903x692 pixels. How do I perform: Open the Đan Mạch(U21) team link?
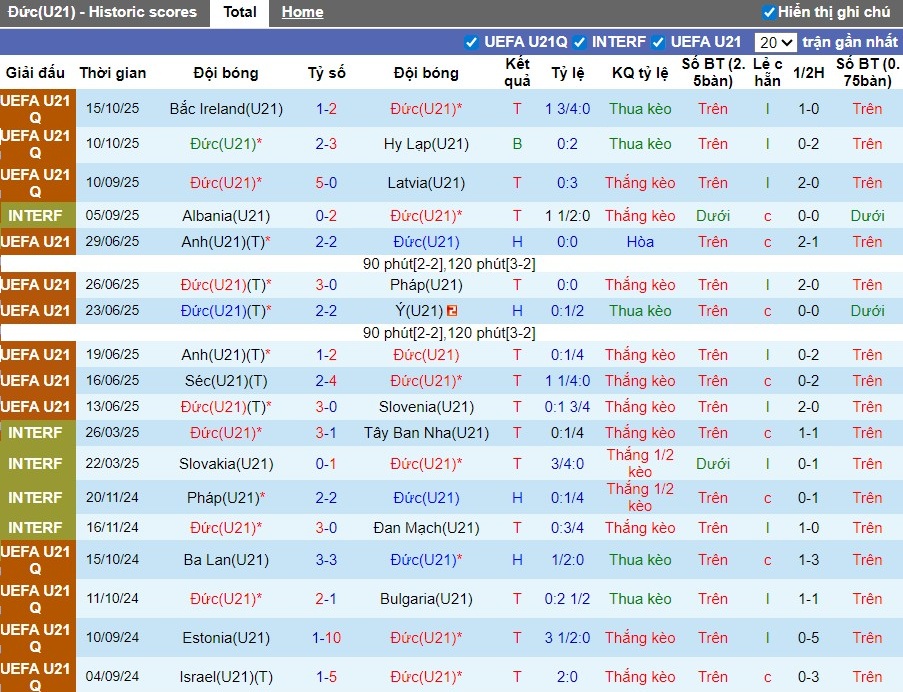pyautogui.click(x=426, y=528)
